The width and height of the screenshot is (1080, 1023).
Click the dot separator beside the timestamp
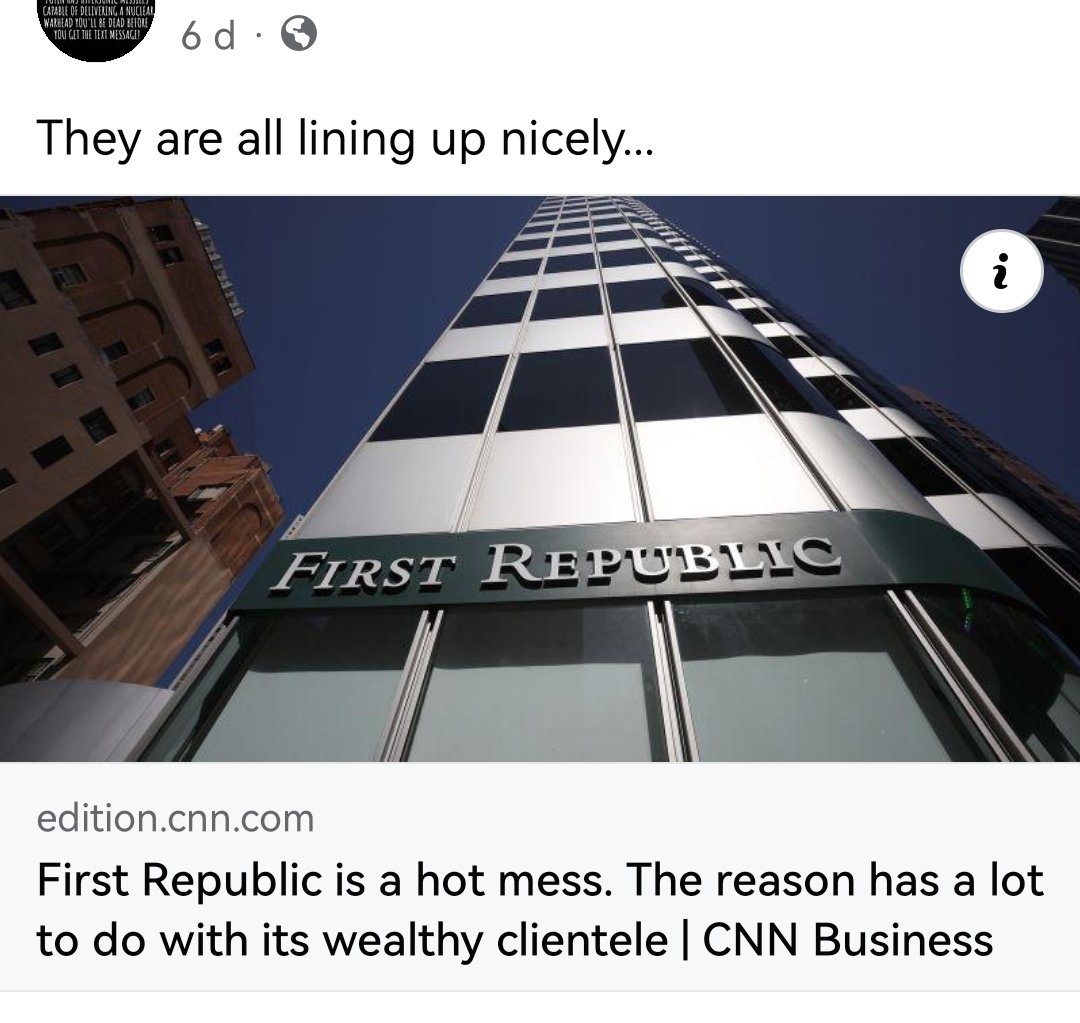258,36
